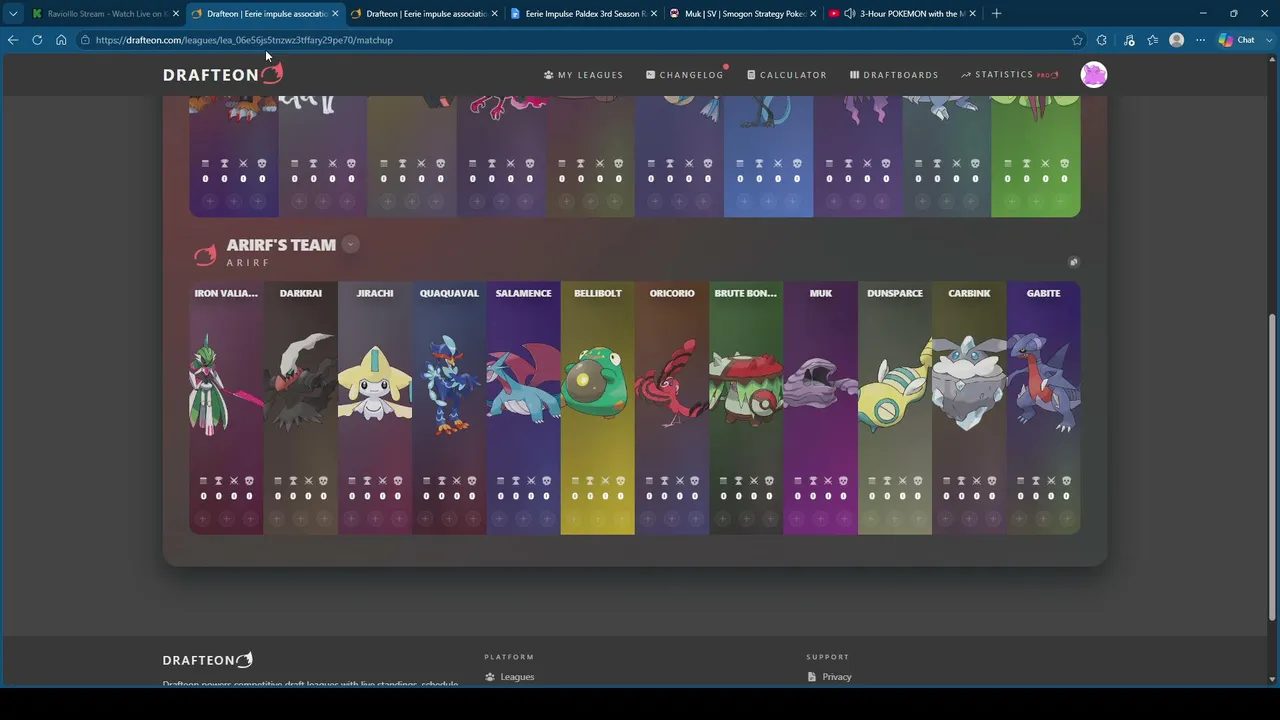Open the browser settings and more menu
This screenshot has height=720, width=1280.
click(1201, 40)
